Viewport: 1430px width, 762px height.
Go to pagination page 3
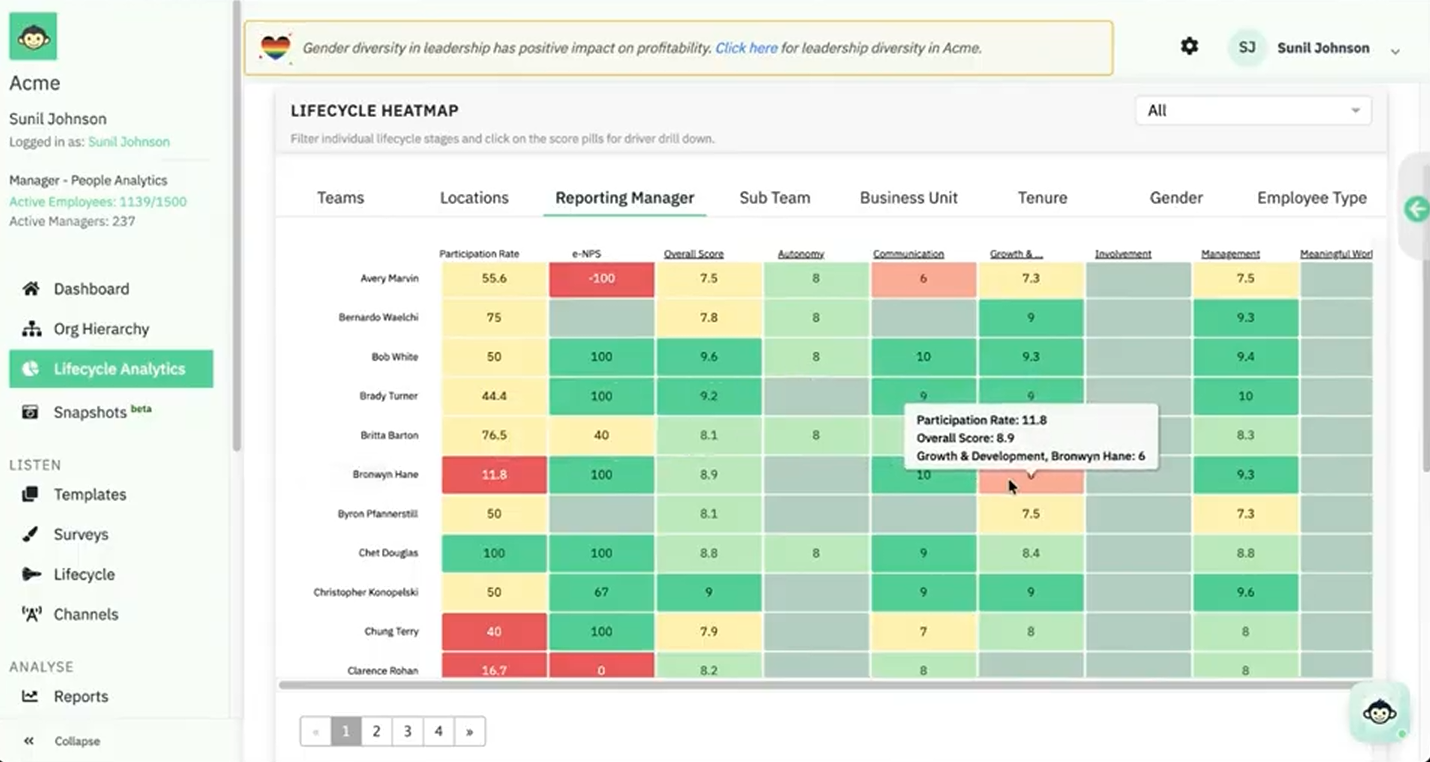[x=407, y=731]
